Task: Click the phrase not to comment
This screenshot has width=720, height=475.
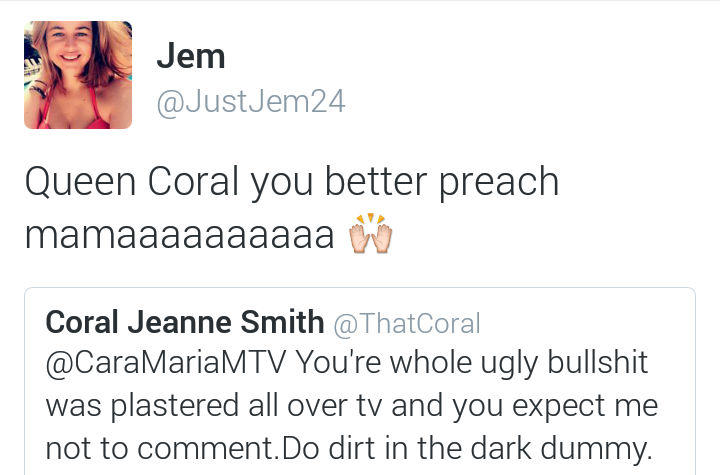Action: click(162, 448)
